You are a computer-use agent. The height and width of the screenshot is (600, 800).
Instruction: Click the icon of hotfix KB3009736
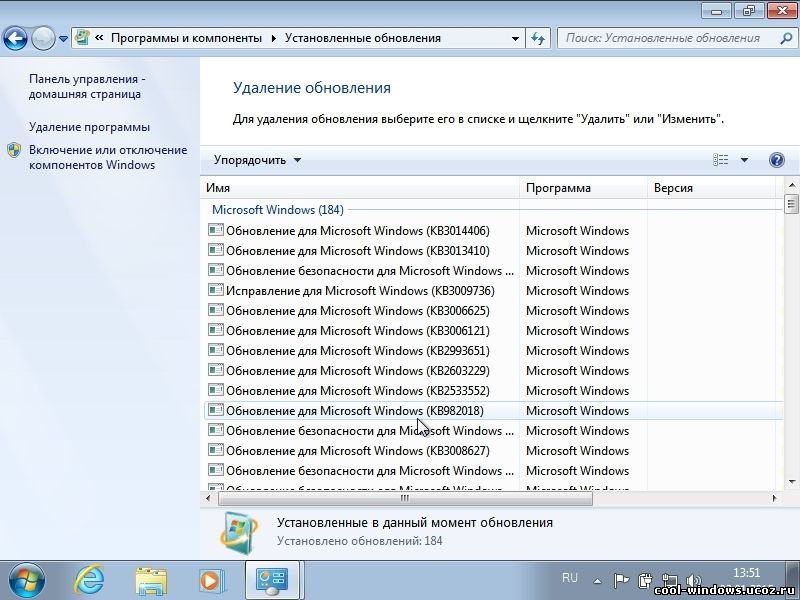point(216,290)
